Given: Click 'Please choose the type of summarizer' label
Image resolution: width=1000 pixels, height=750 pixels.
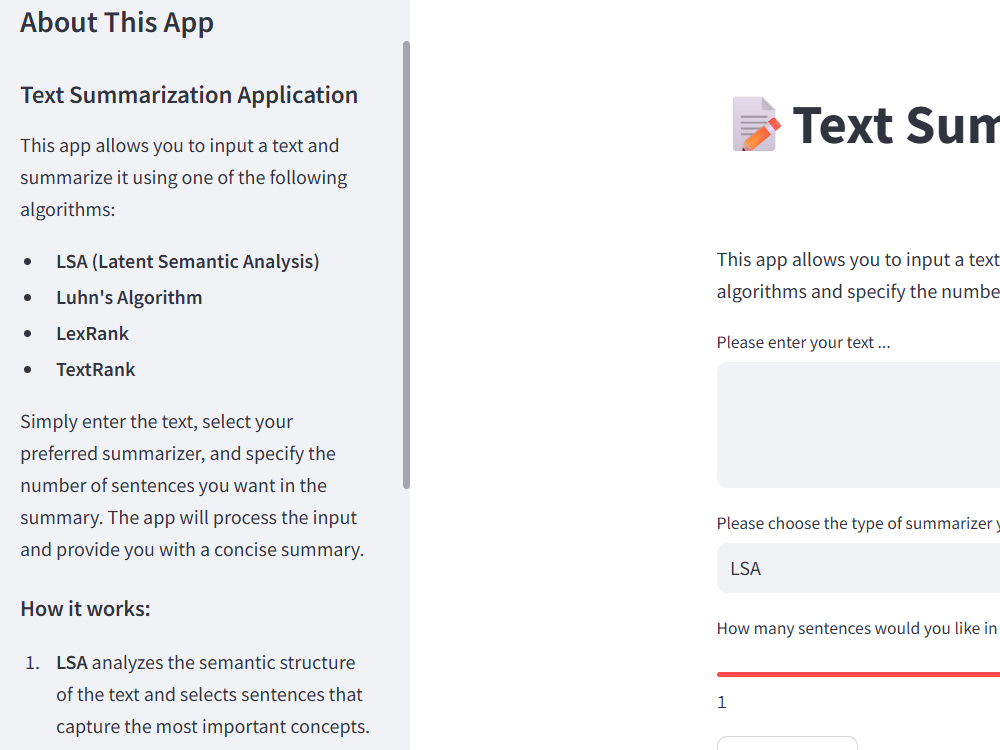Looking at the screenshot, I should coord(858,524).
